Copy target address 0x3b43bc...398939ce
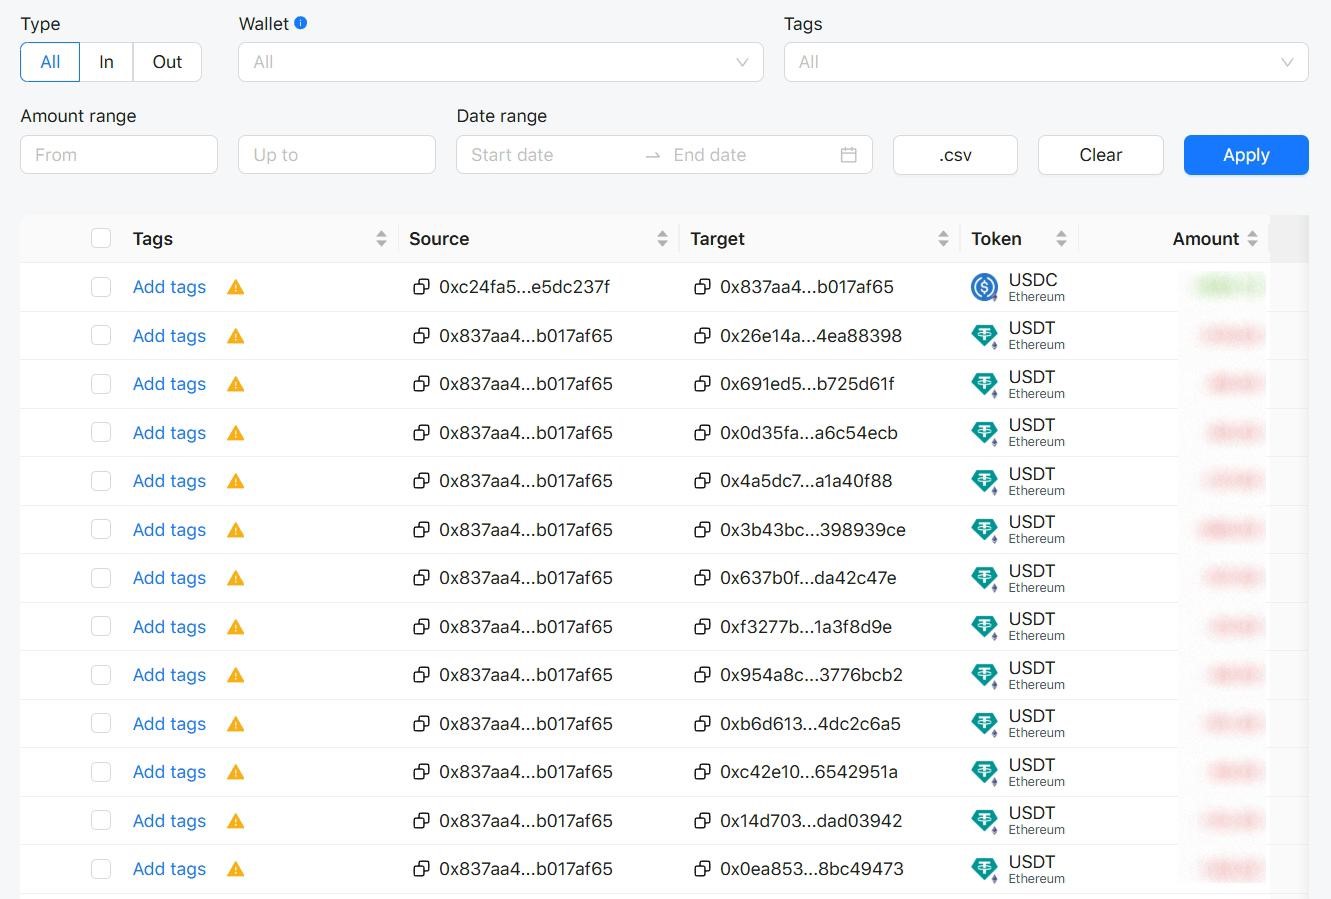Image resolution: width=1331 pixels, height=899 pixels. coord(702,530)
